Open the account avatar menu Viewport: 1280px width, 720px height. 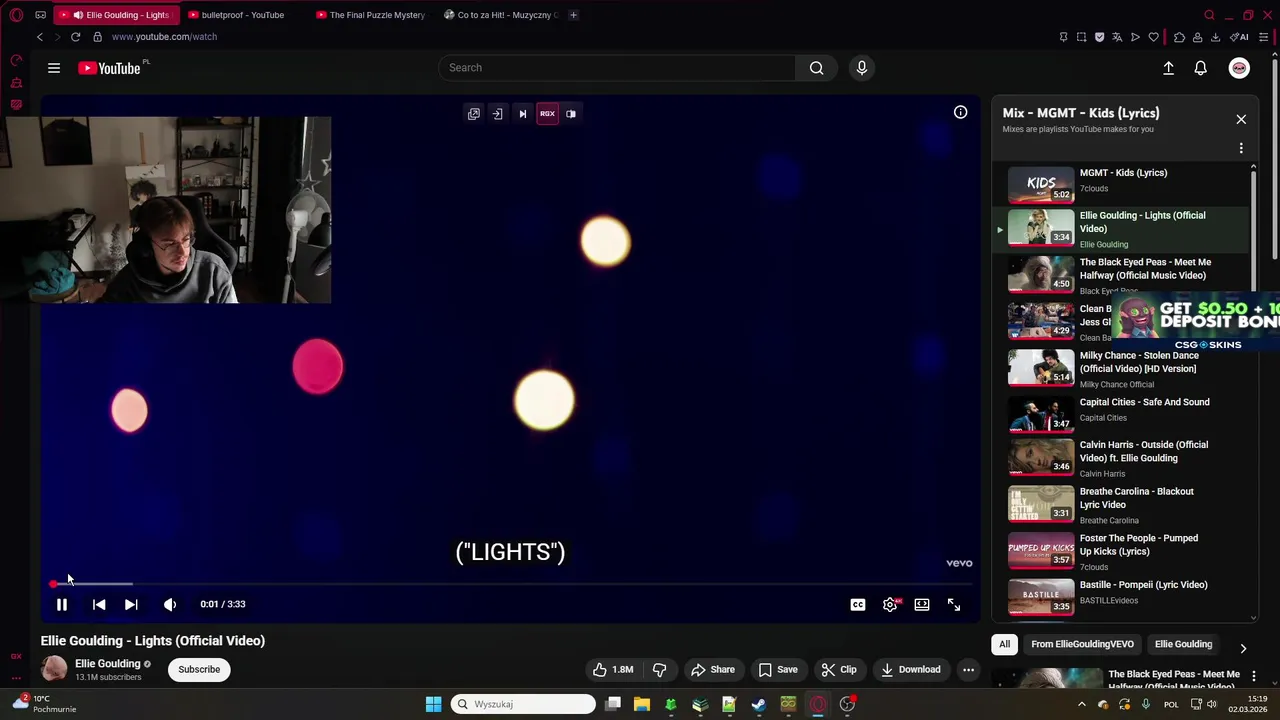[1239, 68]
